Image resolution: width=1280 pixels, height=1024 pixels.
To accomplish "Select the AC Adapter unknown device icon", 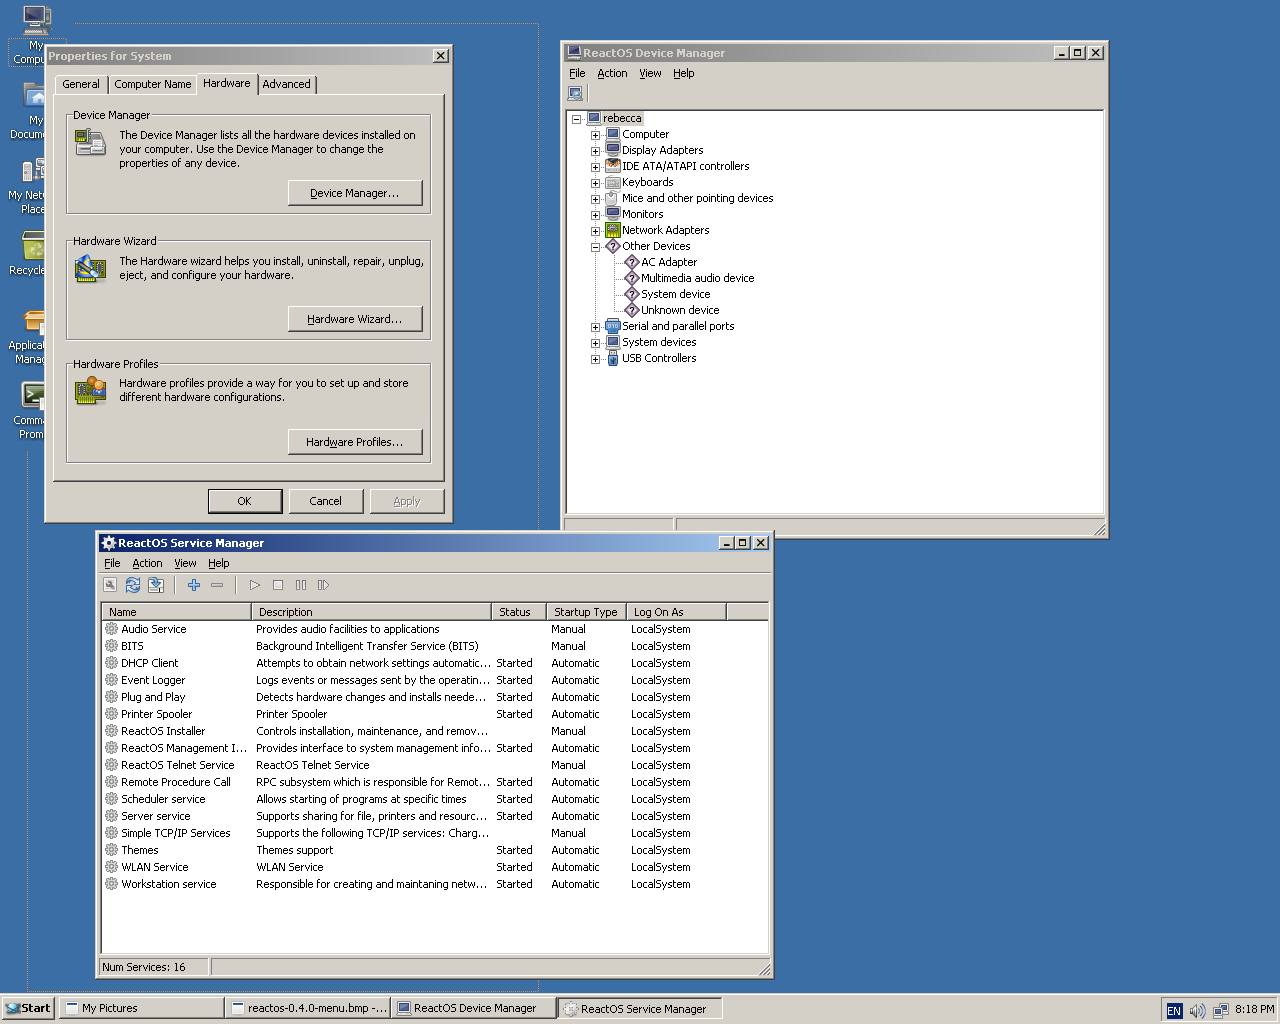I will (632, 262).
